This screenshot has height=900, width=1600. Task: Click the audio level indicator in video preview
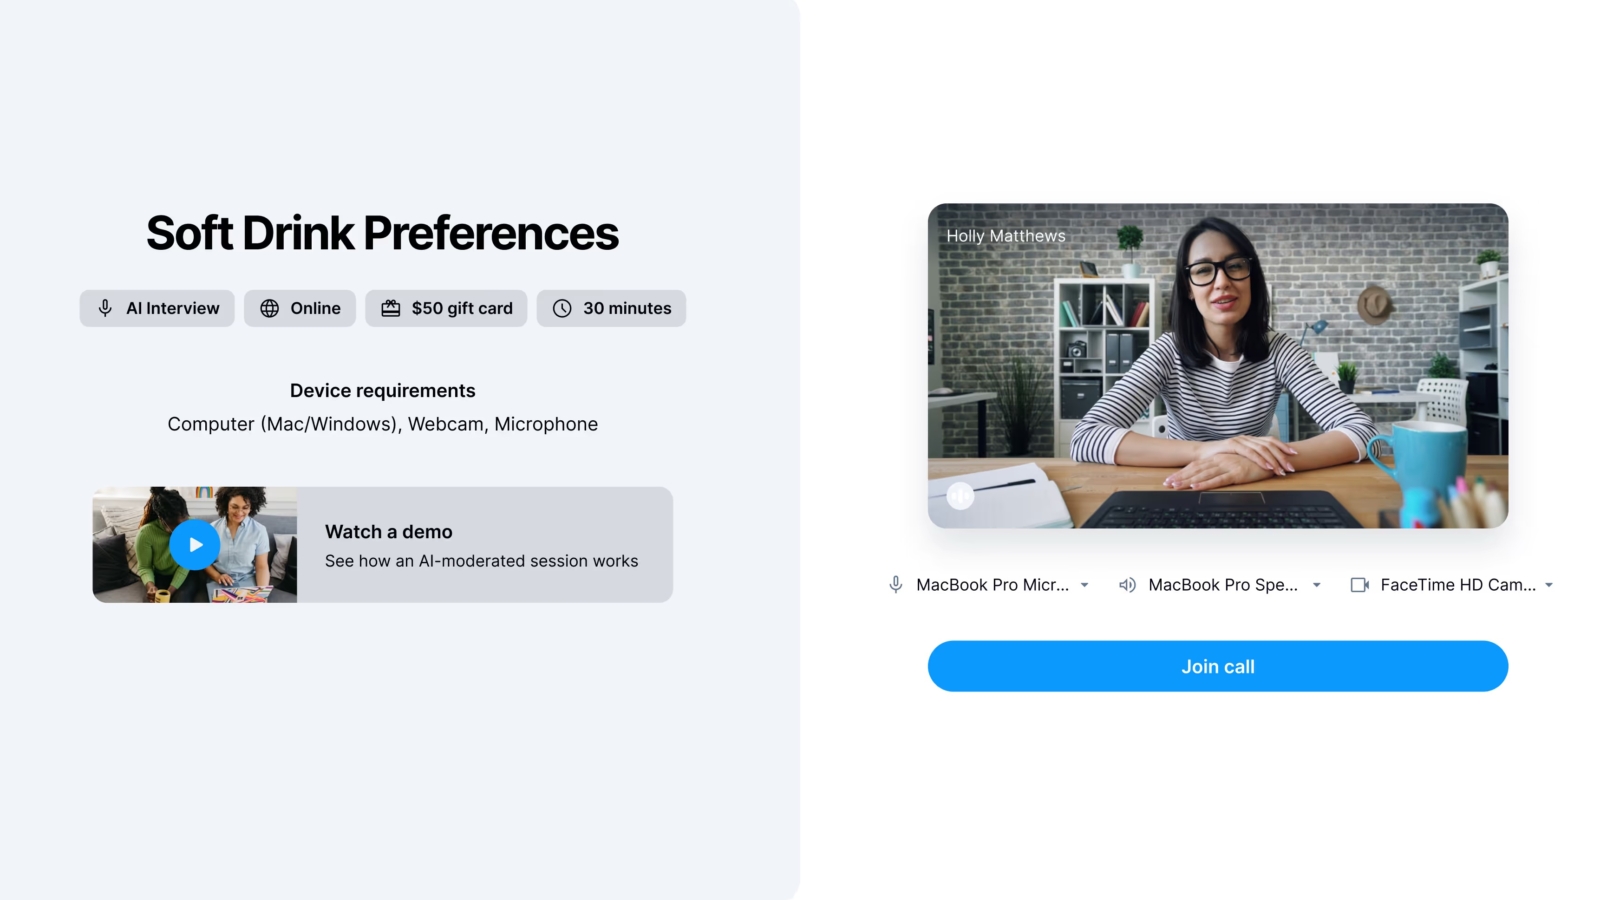tap(960, 495)
